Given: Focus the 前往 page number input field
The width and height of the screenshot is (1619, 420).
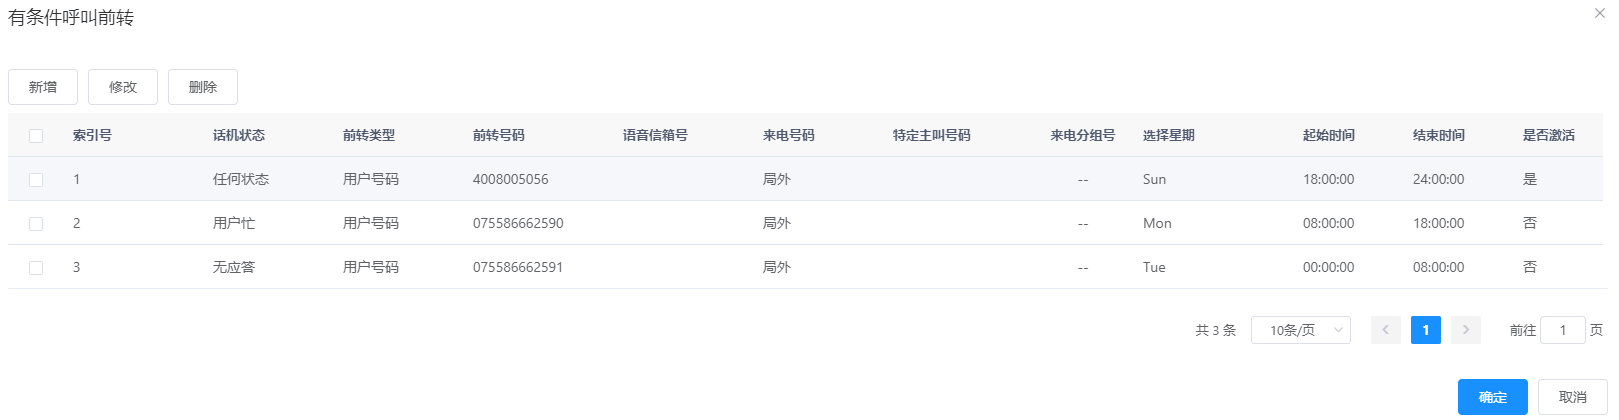Looking at the screenshot, I should 1562,330.
